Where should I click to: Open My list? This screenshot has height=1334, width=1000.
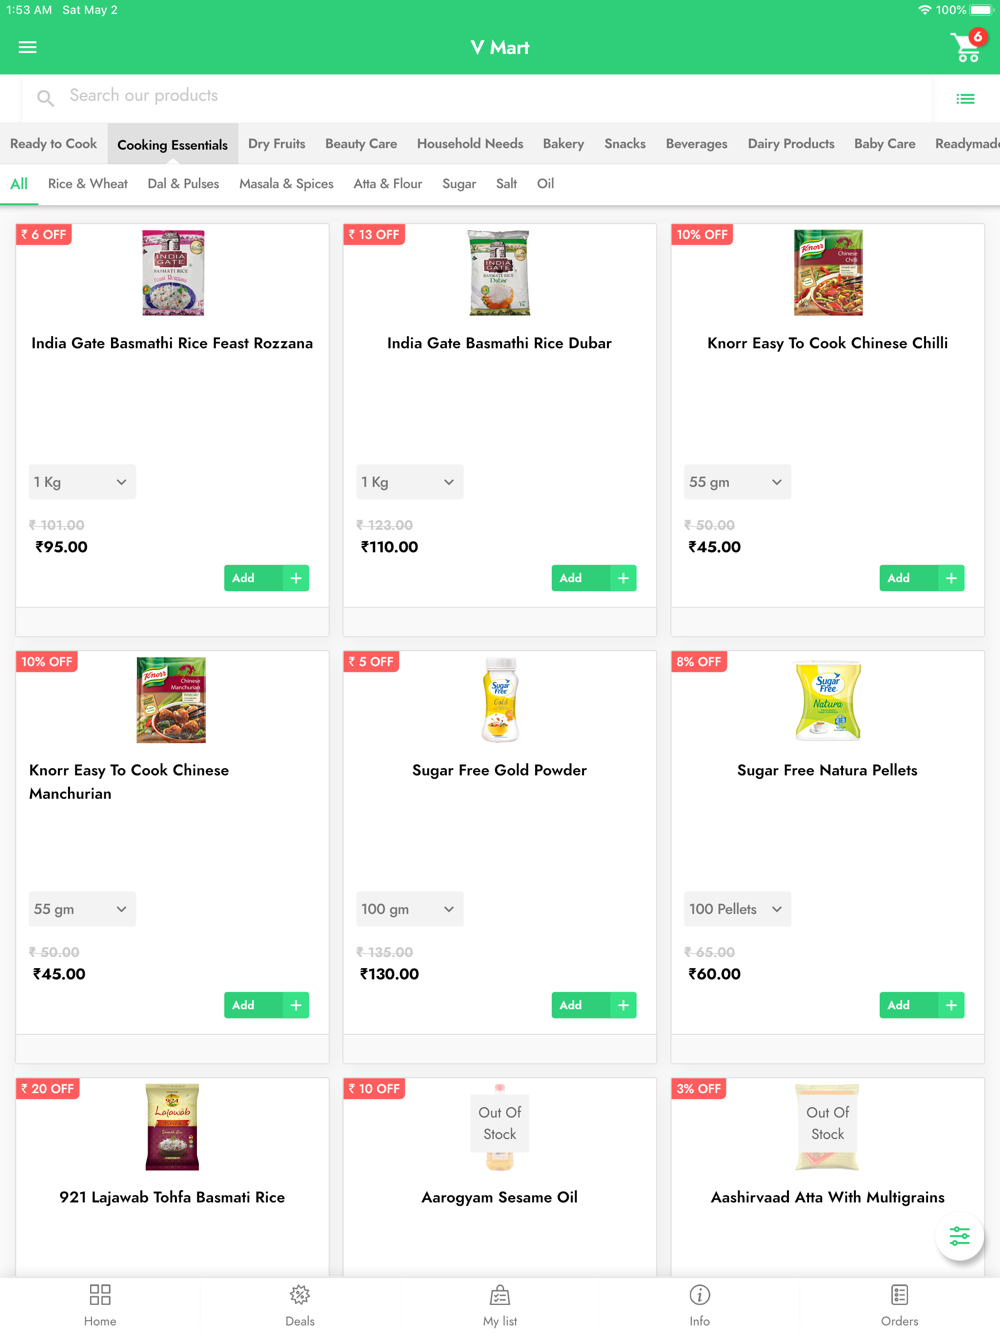pyautogui.click(x=500, y=1306)
